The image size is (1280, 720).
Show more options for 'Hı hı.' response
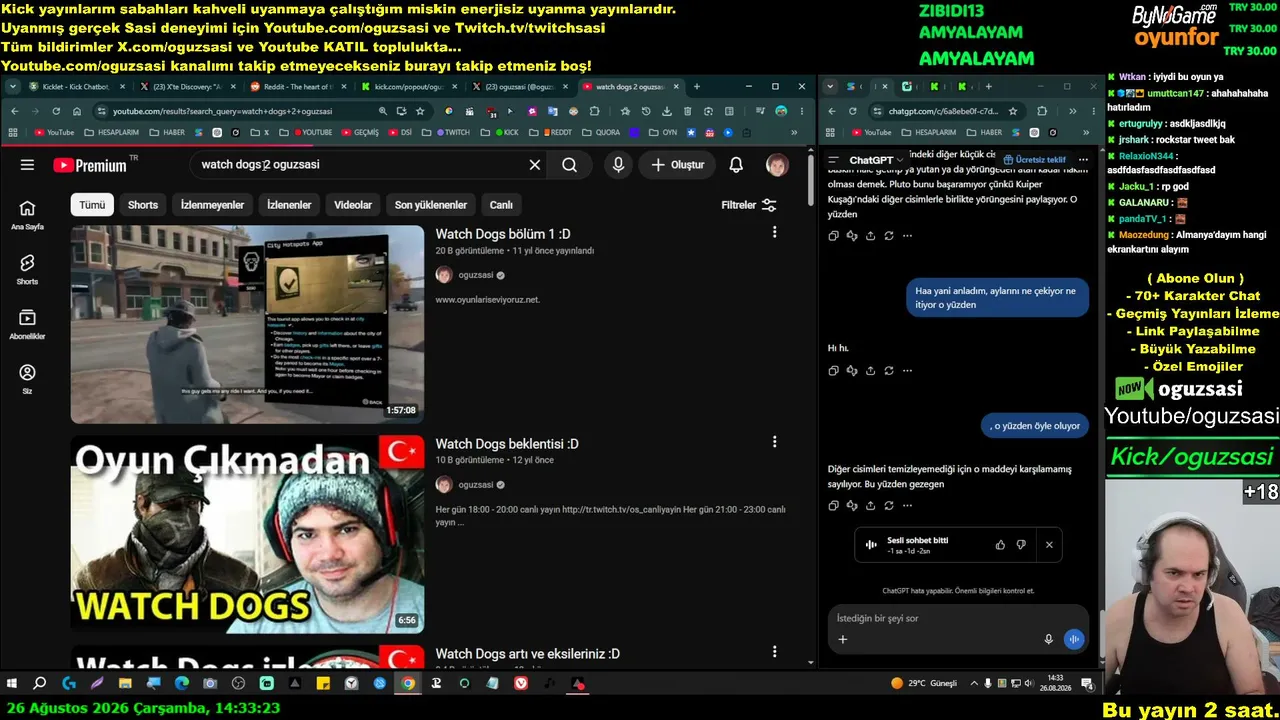tap(907, 371)
